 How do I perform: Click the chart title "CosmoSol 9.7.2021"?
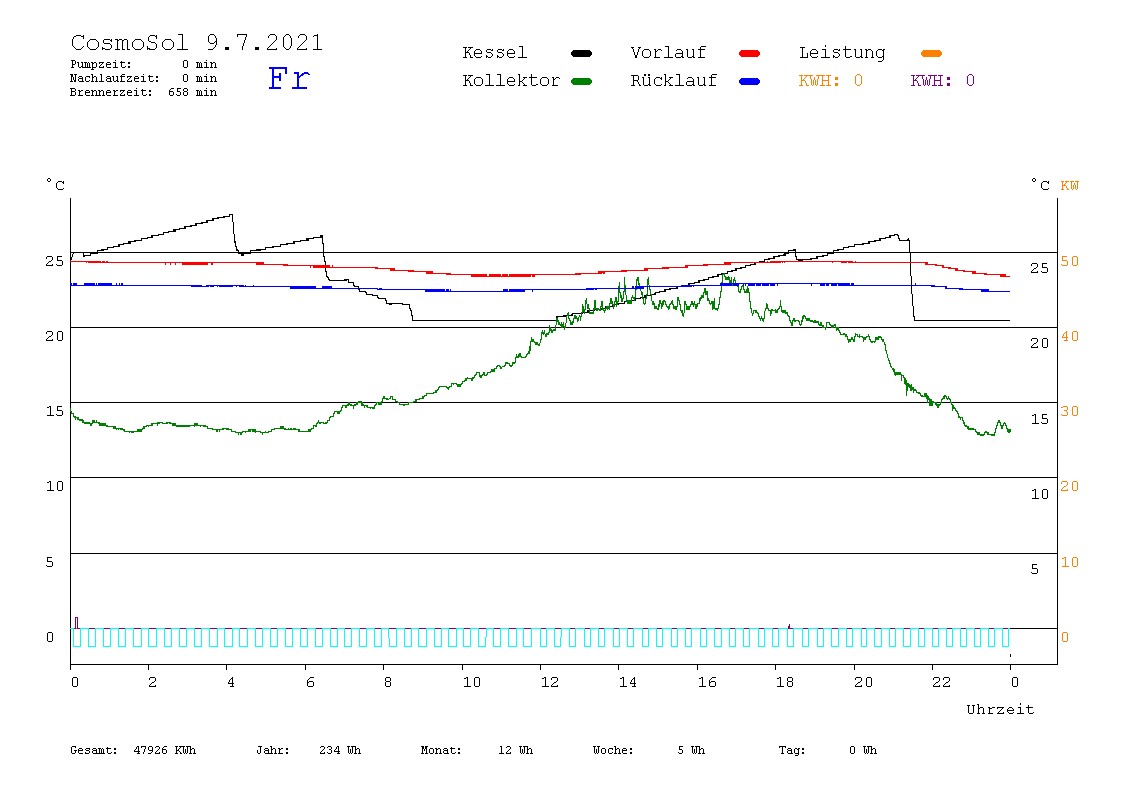(x=196, y=42)
